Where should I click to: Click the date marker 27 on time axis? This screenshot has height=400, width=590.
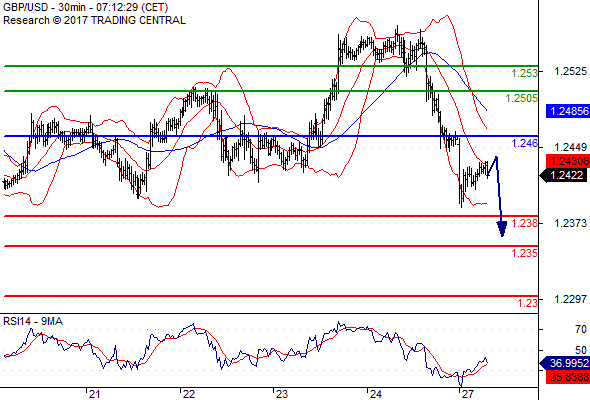coord(468,394)
